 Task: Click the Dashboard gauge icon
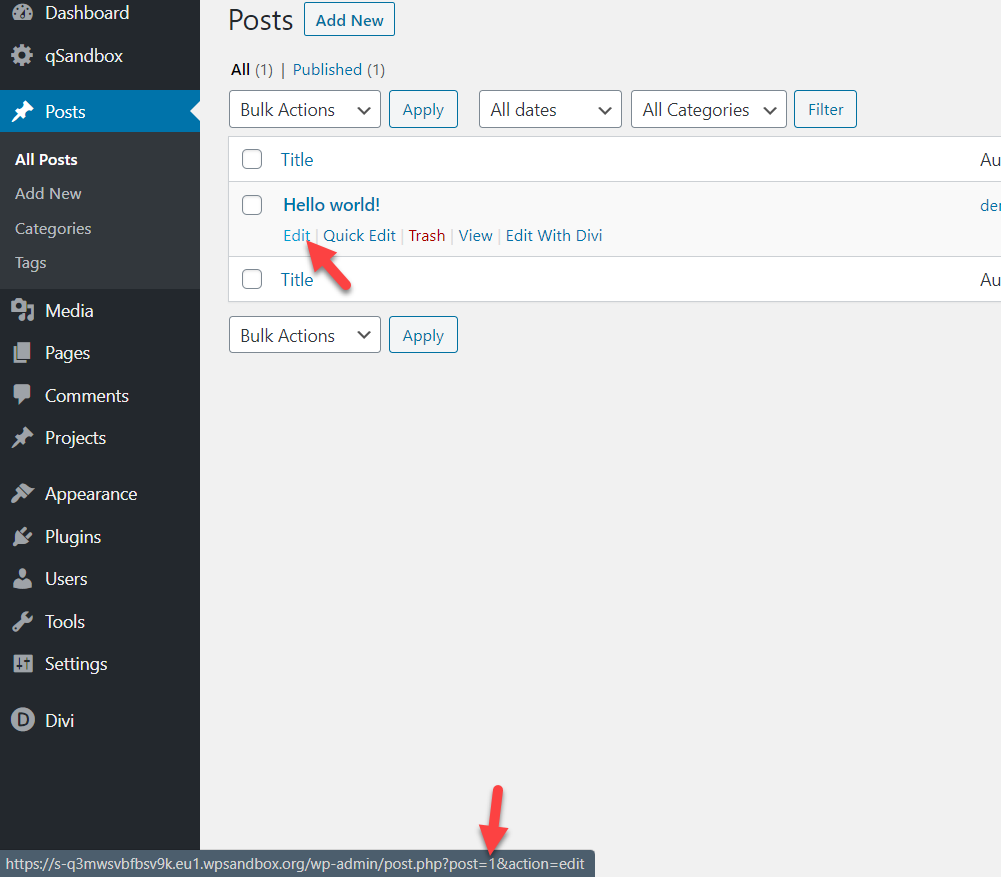pos(22,12)
